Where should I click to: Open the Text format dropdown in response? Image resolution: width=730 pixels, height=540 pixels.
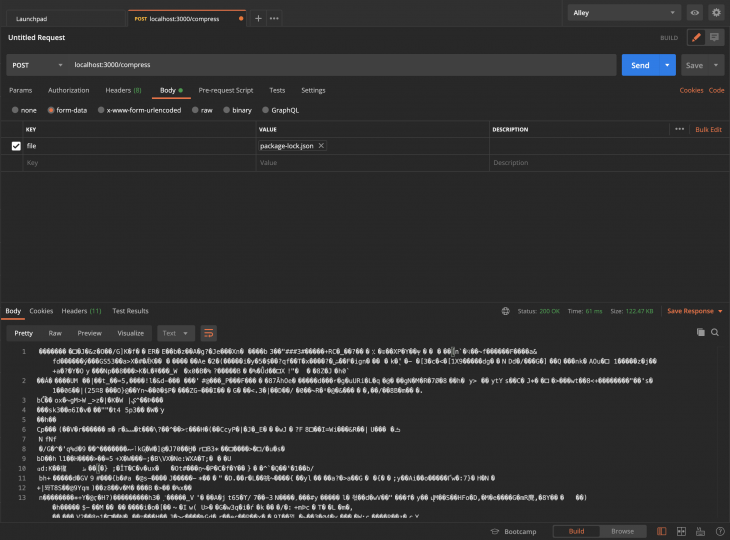tap(174, 333)
